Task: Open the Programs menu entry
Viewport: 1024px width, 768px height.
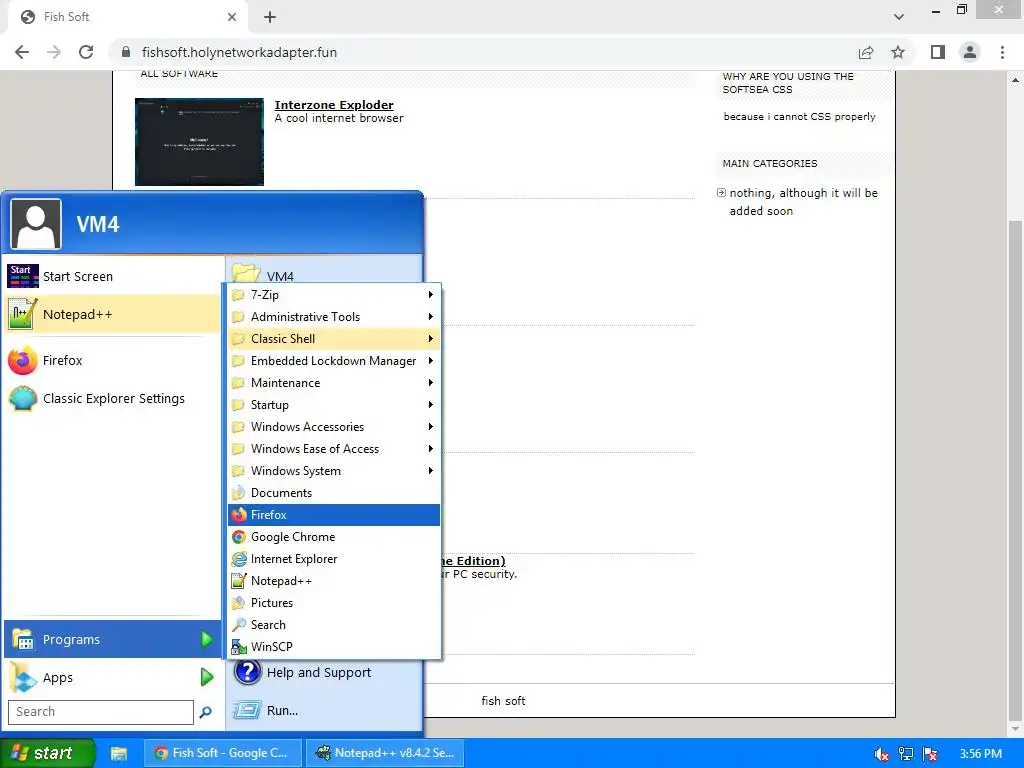Action: (x=112, y=639)
